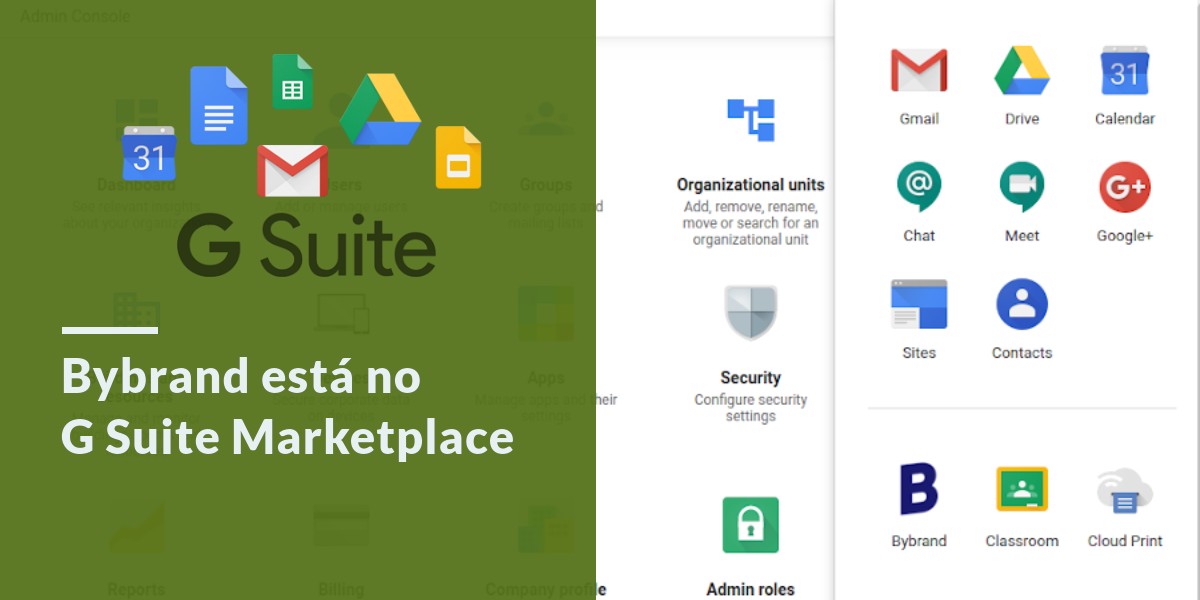Open Gmail from the app launcher
This screenshot has width=1200, height=600.
click(918, 71)
